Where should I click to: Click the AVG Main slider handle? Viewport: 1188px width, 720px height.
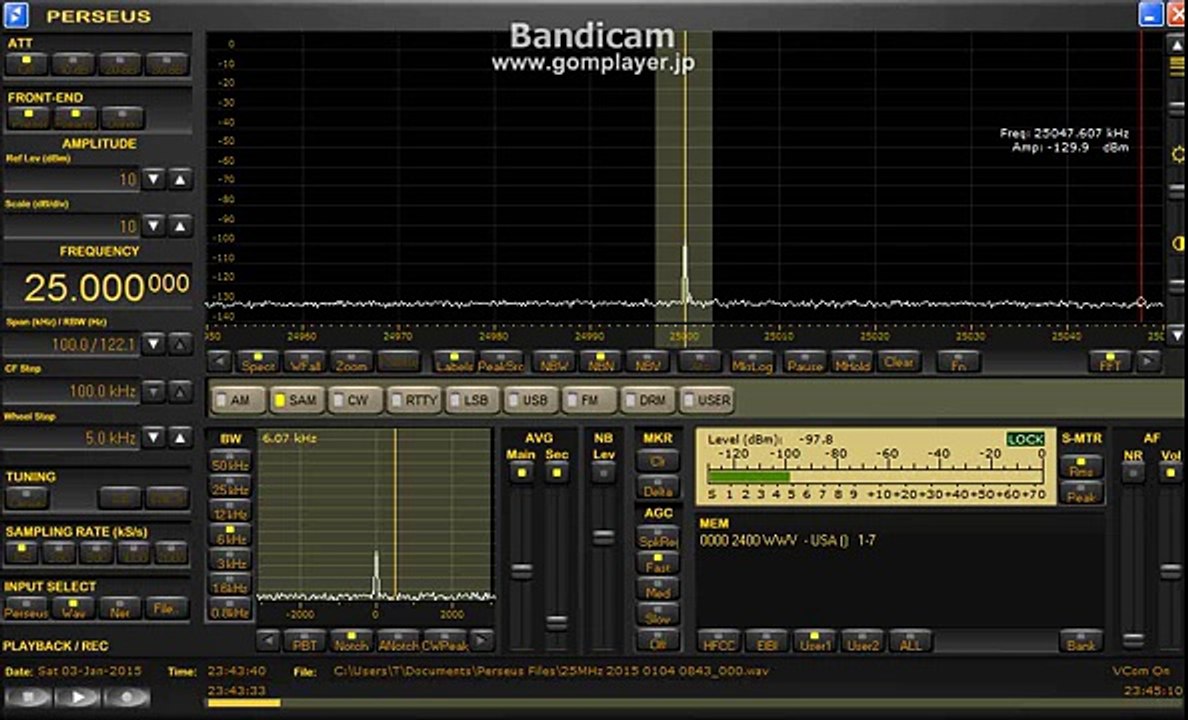point(521,570)
